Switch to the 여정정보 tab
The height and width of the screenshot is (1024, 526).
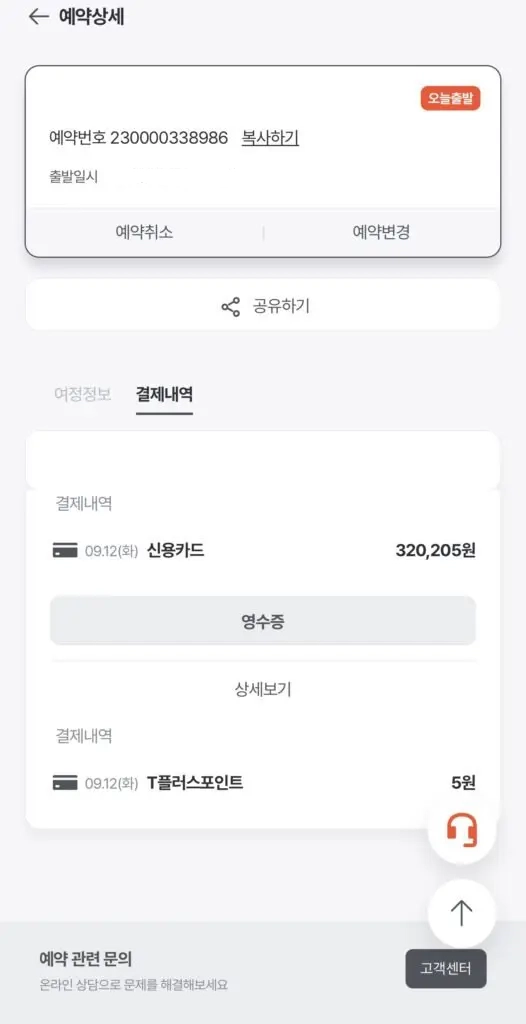click(x=82, y=394)
